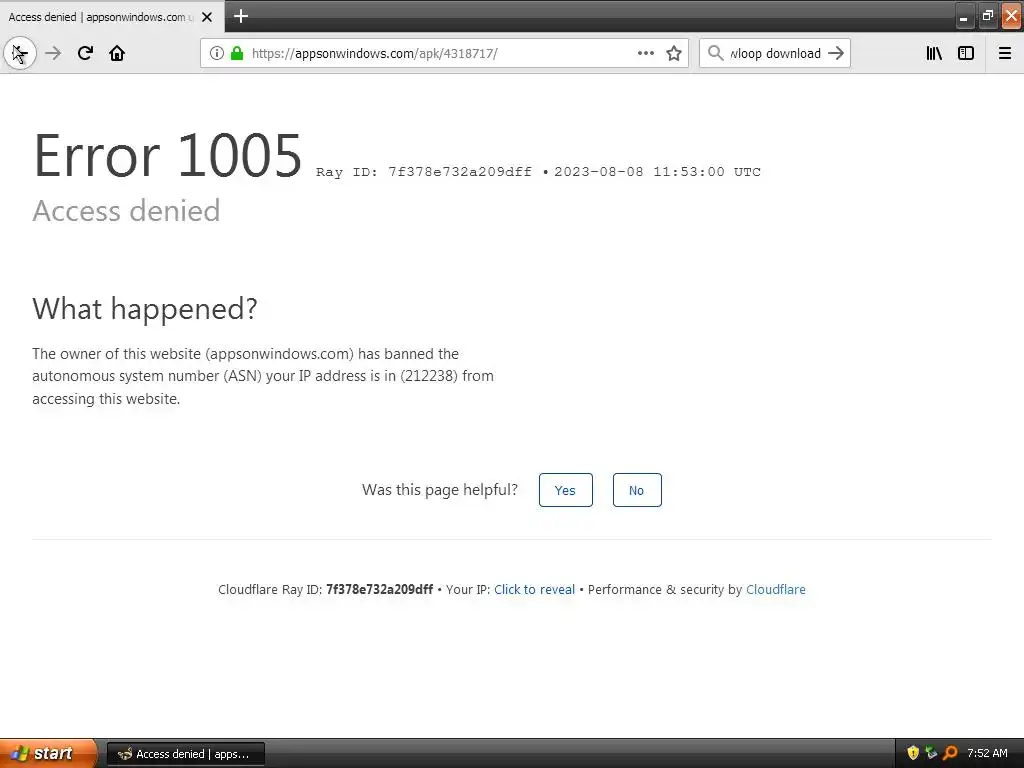Minimize the browser window
Screen dimensions: 1024x768
pos(964,16)
